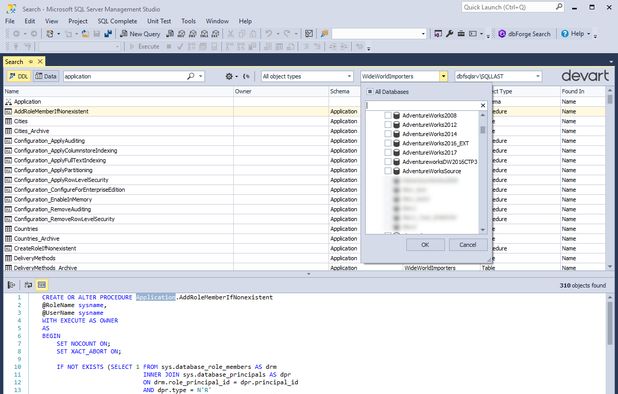Open the empty combo box left of the Activity window icon

pyautogui.click(x=379, y=34)
